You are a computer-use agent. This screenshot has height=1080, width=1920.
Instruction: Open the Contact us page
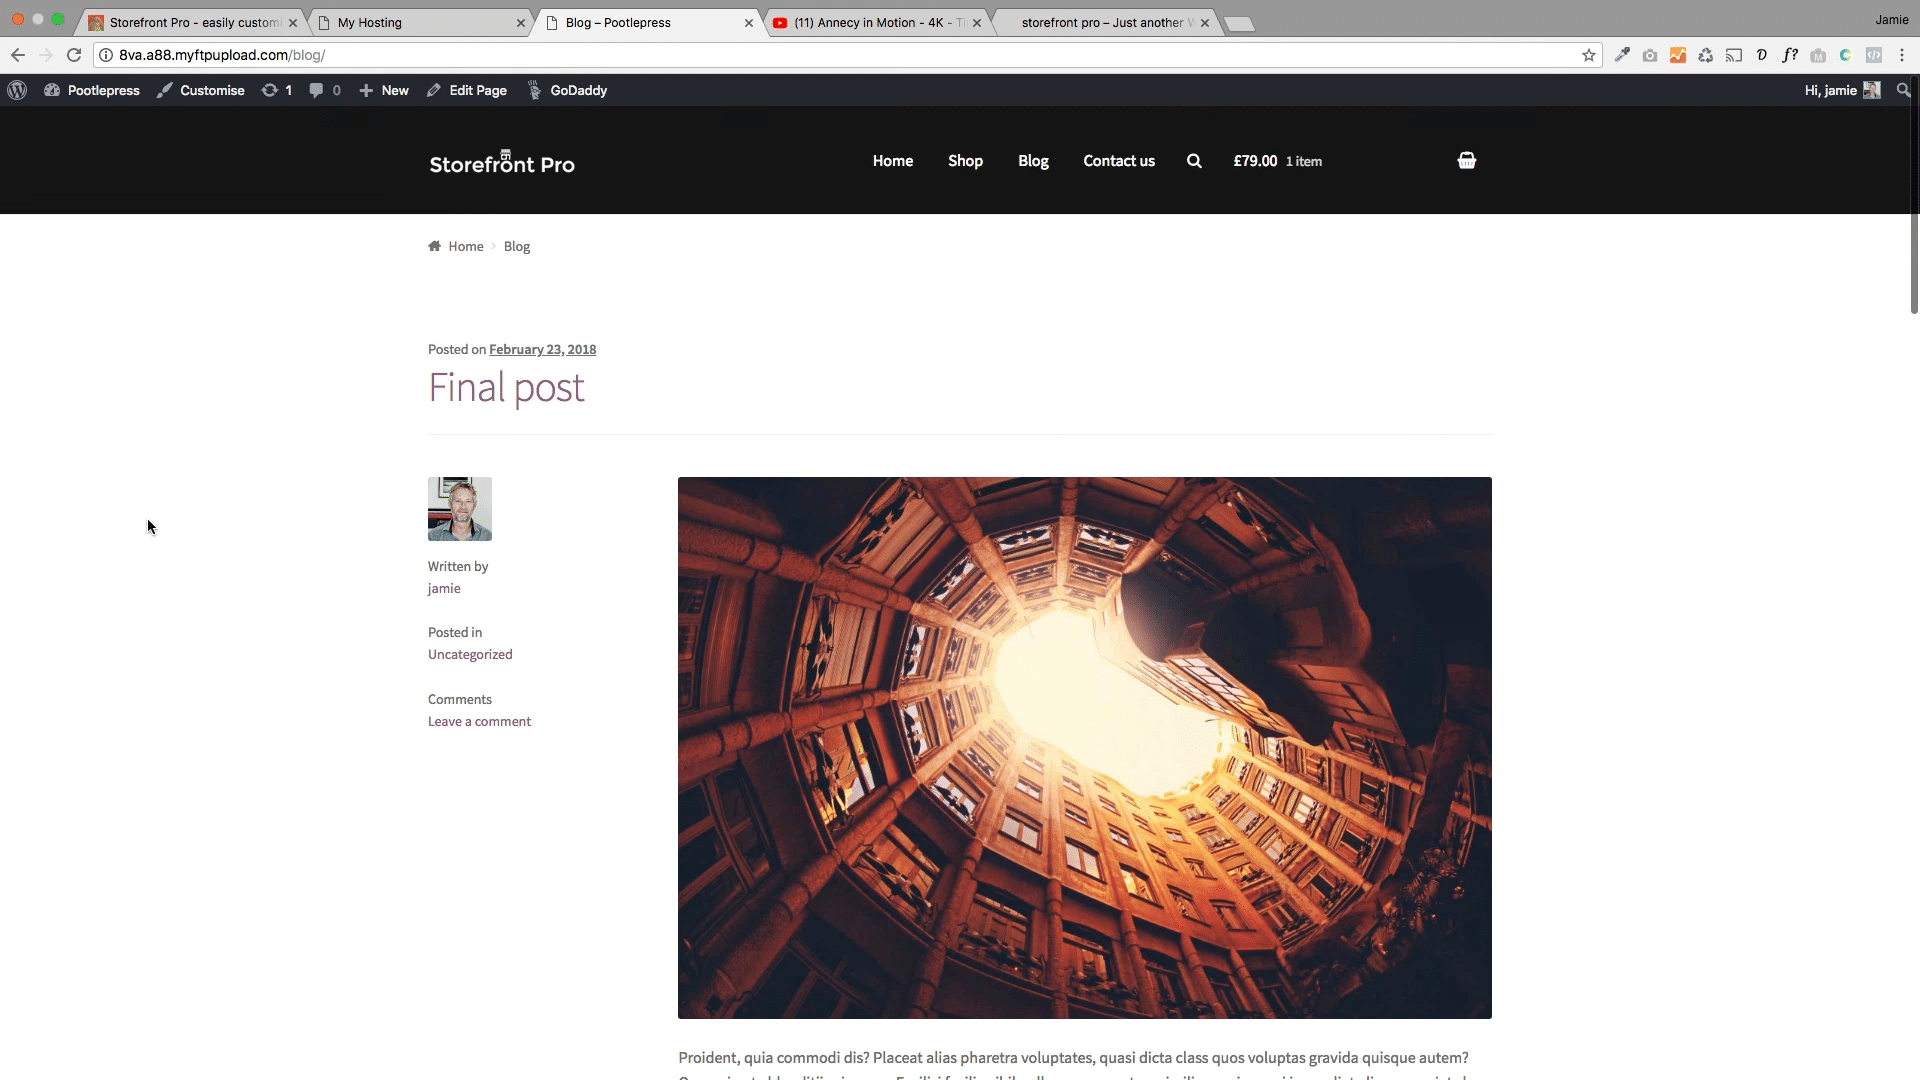coord(1119,161)
